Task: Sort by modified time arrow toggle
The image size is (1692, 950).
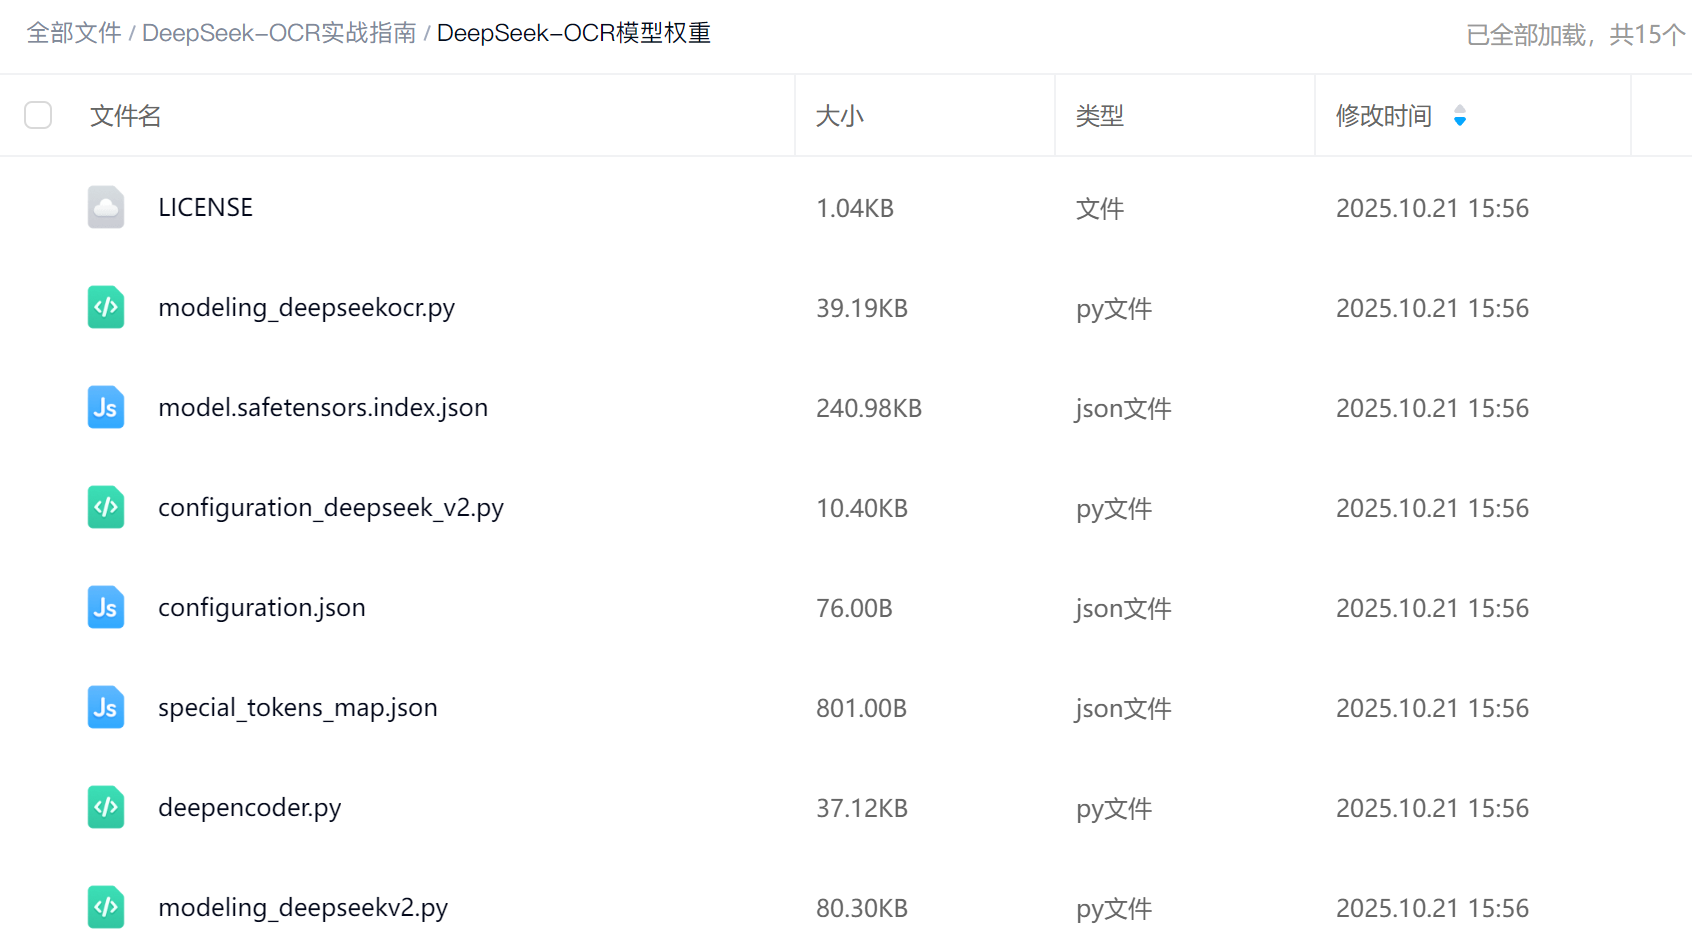Action: pyautogui.click(x=1460, y=116)
